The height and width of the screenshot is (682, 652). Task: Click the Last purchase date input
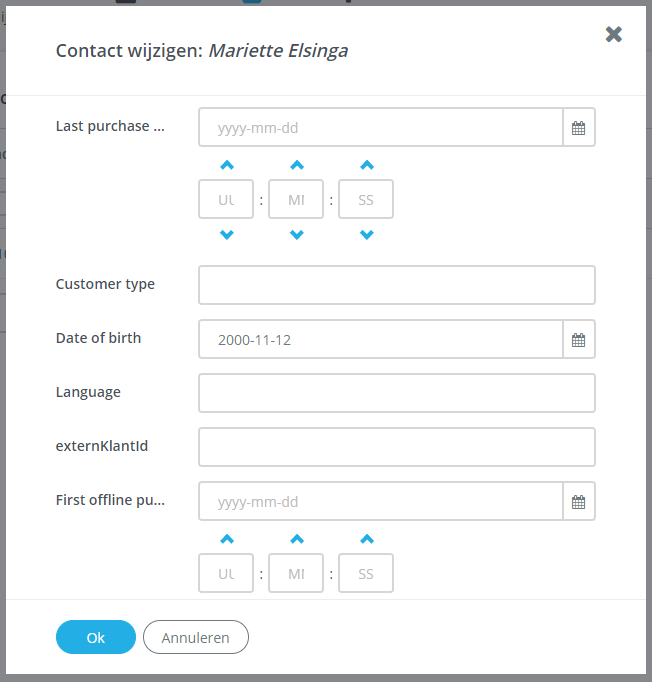380,128
